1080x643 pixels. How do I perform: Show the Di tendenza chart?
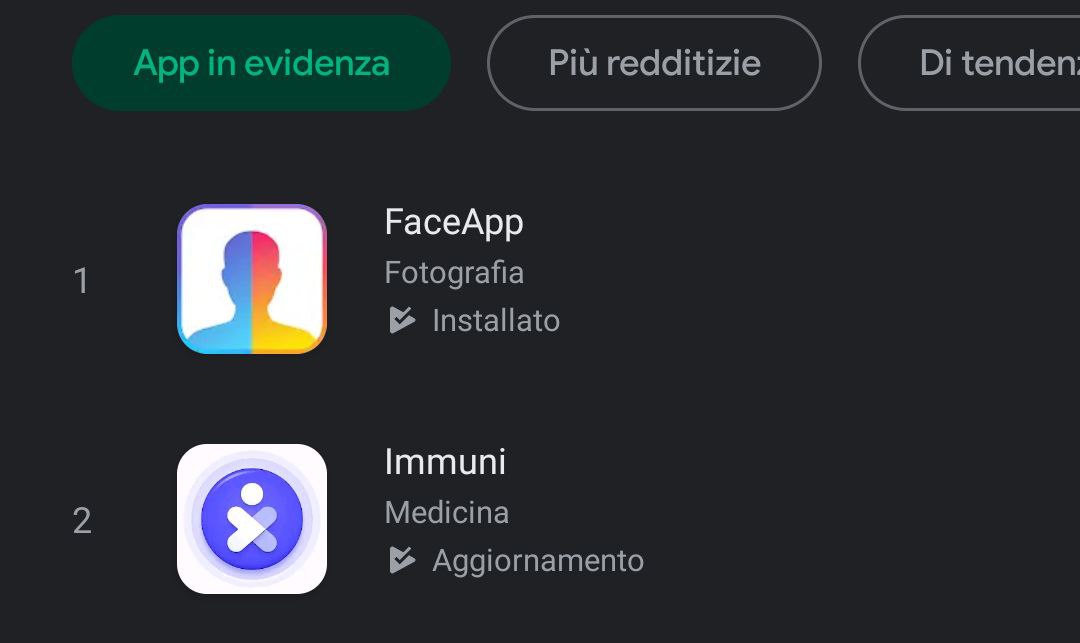990,63
